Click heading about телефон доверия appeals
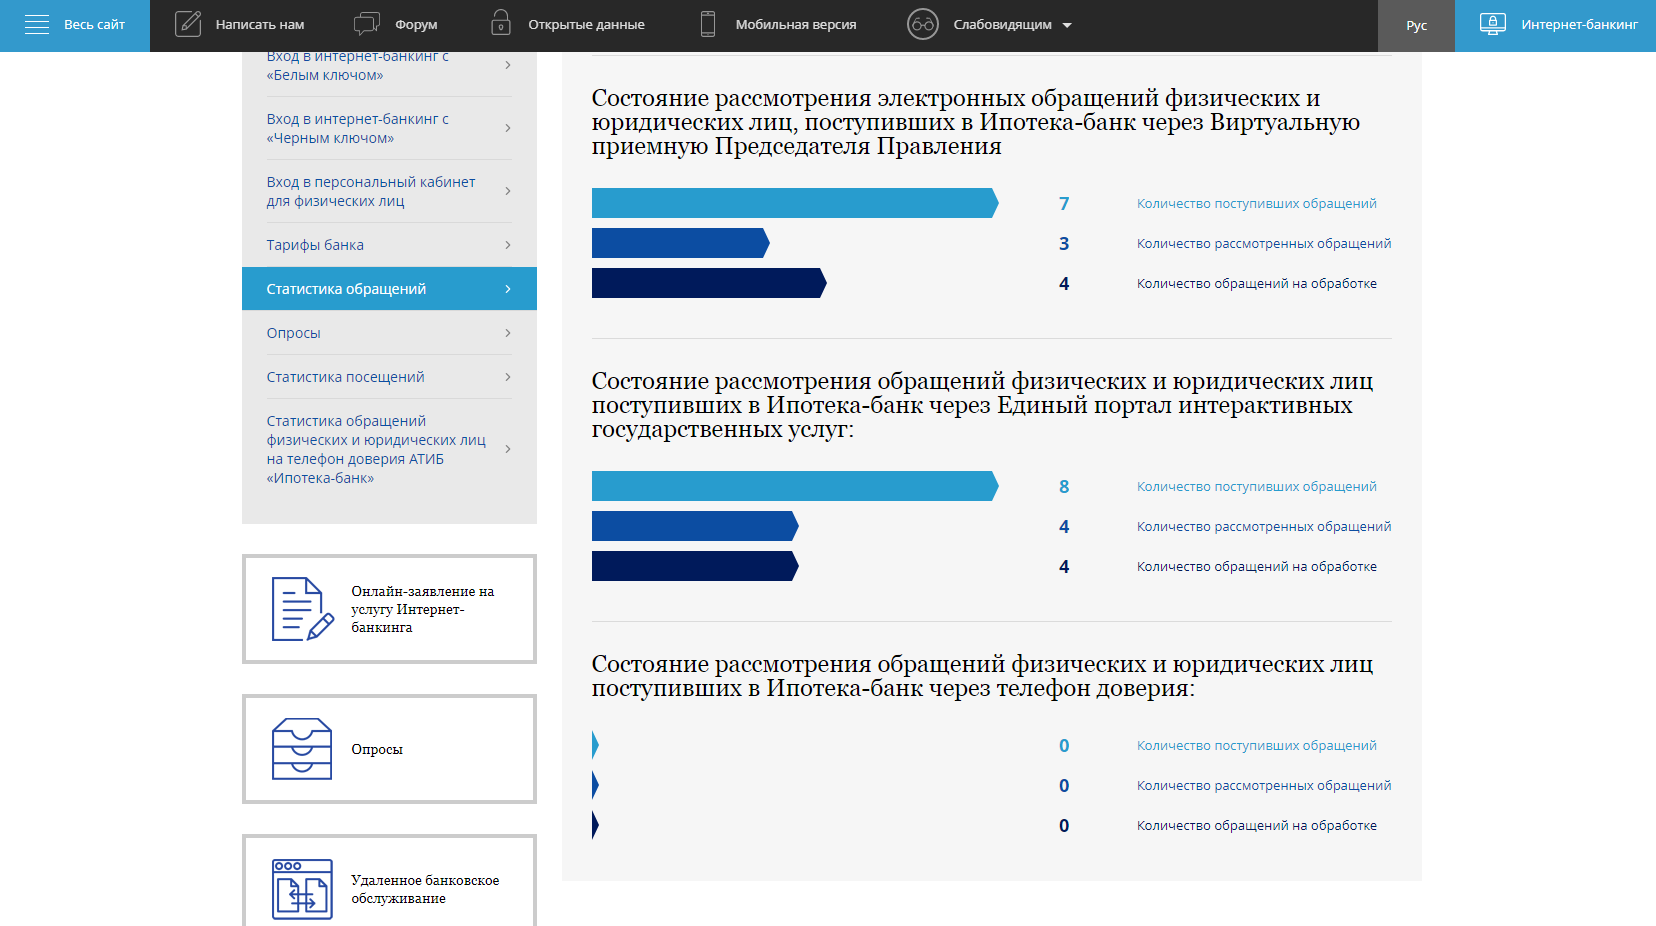Screen dimensions: 1656x926 (982, 676)
